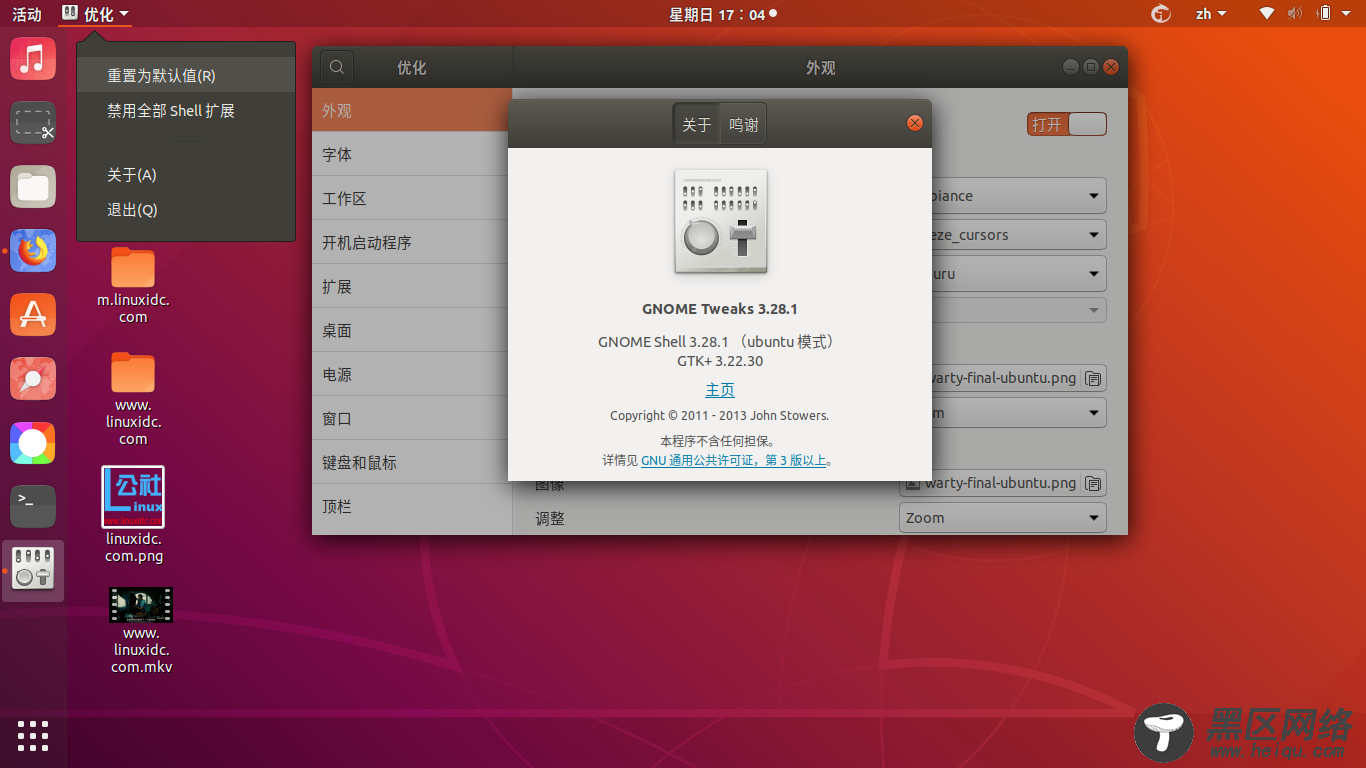The width and height of the screenshot is (1366, 768).
Task: Choose 退出(Q) from the app menu
Action: pyautogui.click(x=186, y=210)
